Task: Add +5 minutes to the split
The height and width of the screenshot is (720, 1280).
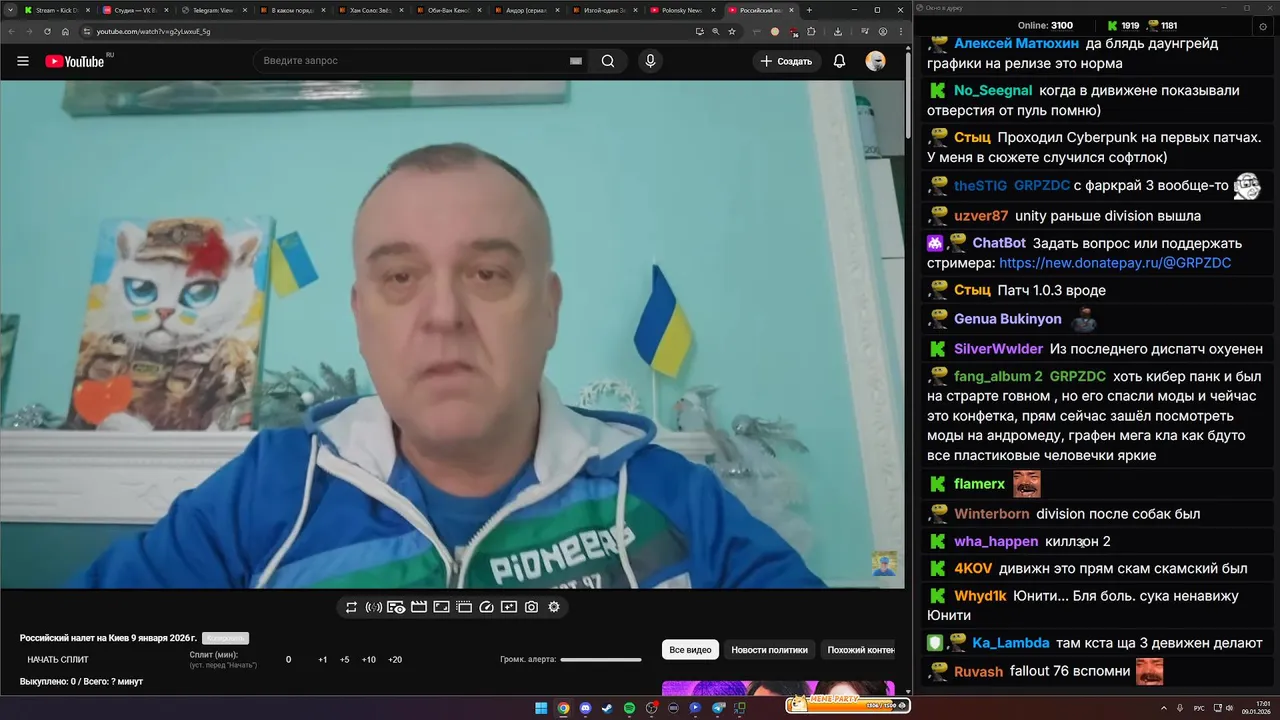Action: click(345, 660)
